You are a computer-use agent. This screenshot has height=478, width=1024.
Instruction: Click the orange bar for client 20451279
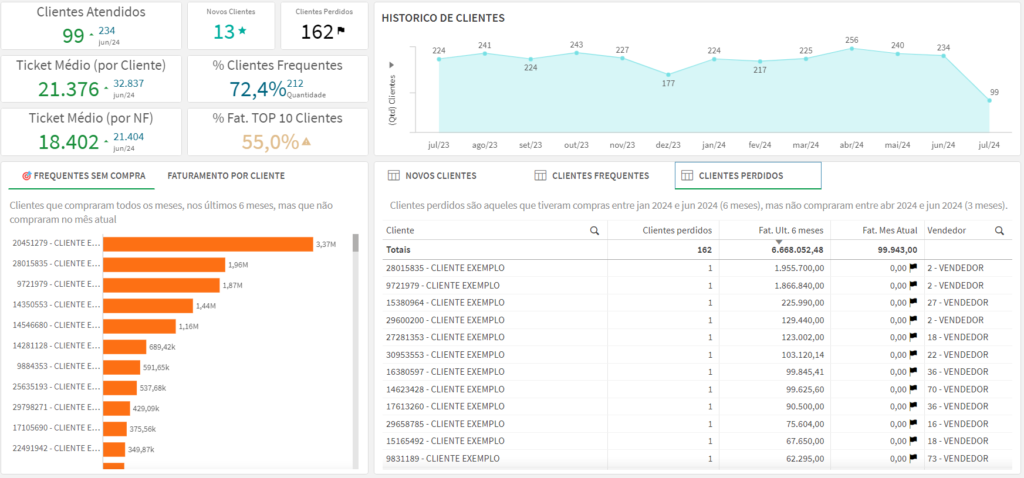(x=207, y=244)
